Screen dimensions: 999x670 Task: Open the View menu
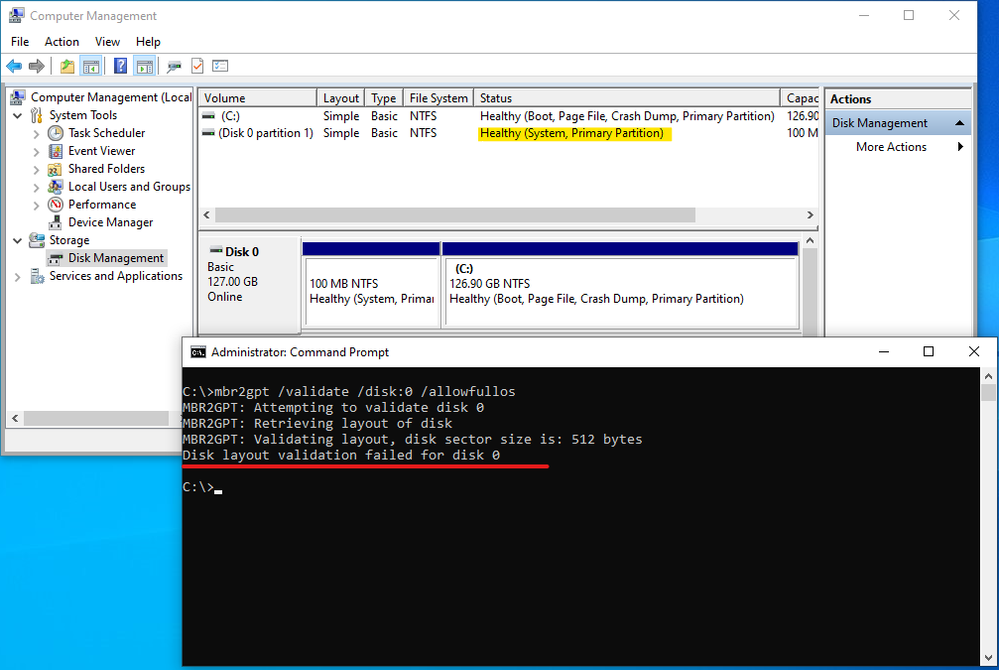coord(107,42)
